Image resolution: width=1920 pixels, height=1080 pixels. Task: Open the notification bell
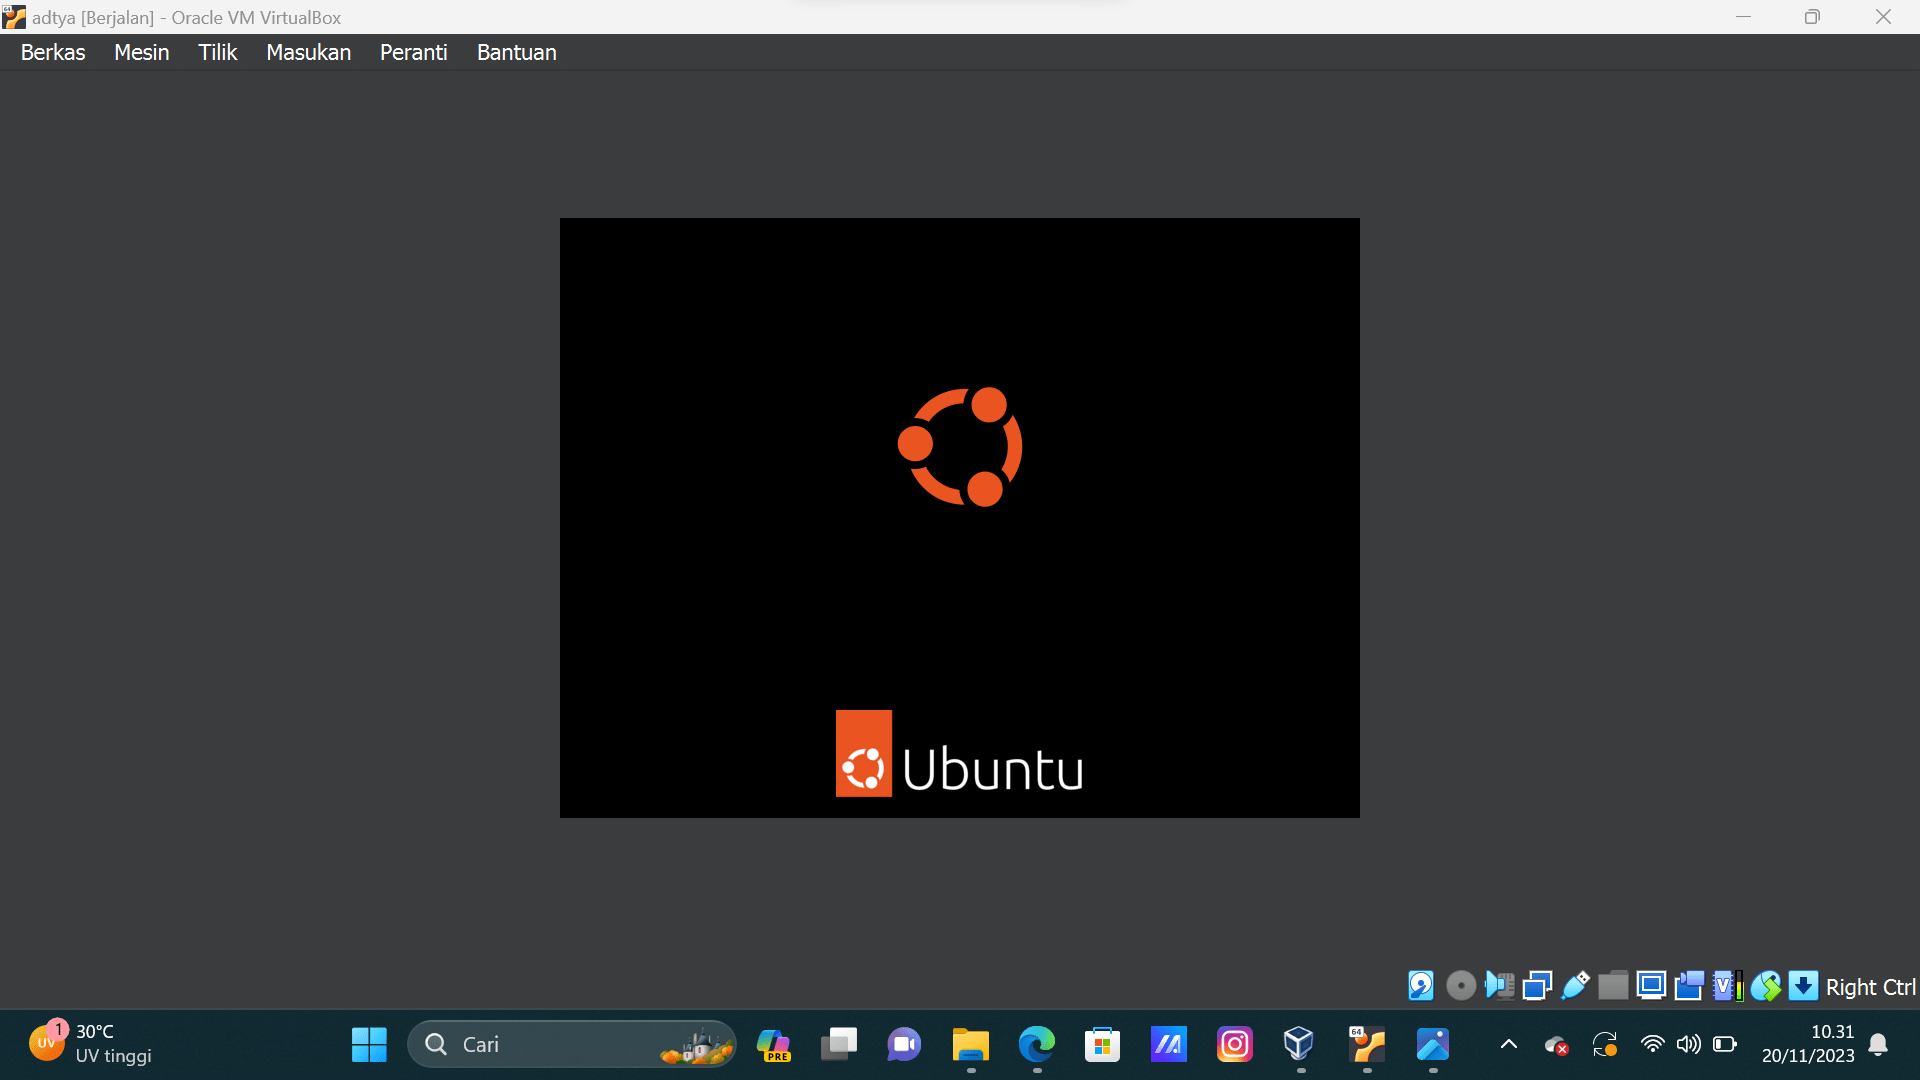tap(1878, 1044)
